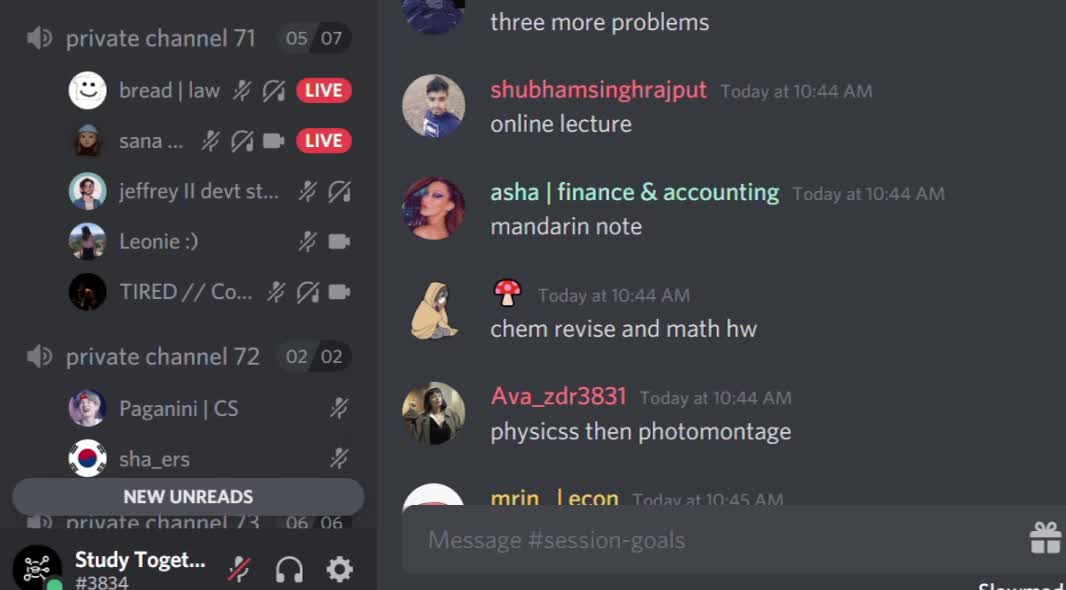Viewport: 1066px width, 590px height.
Task: Open Ava_zdr3831's profile avatar
Action: (433, 413)
